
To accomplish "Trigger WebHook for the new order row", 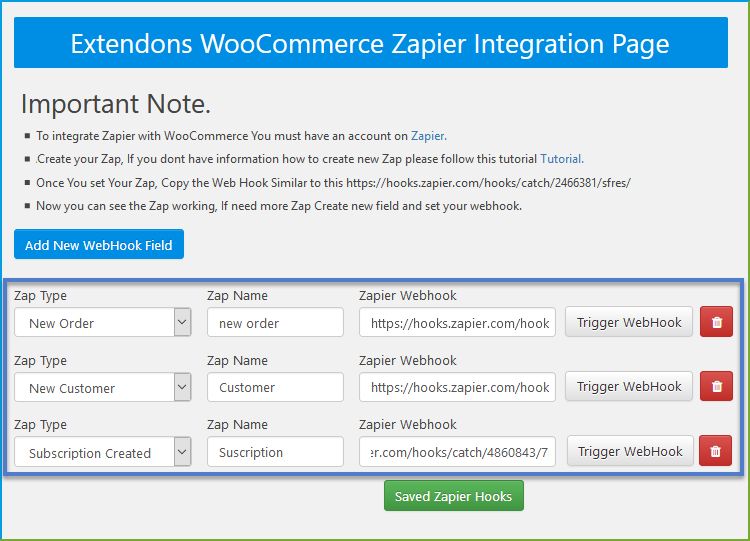I will [629, 322].
